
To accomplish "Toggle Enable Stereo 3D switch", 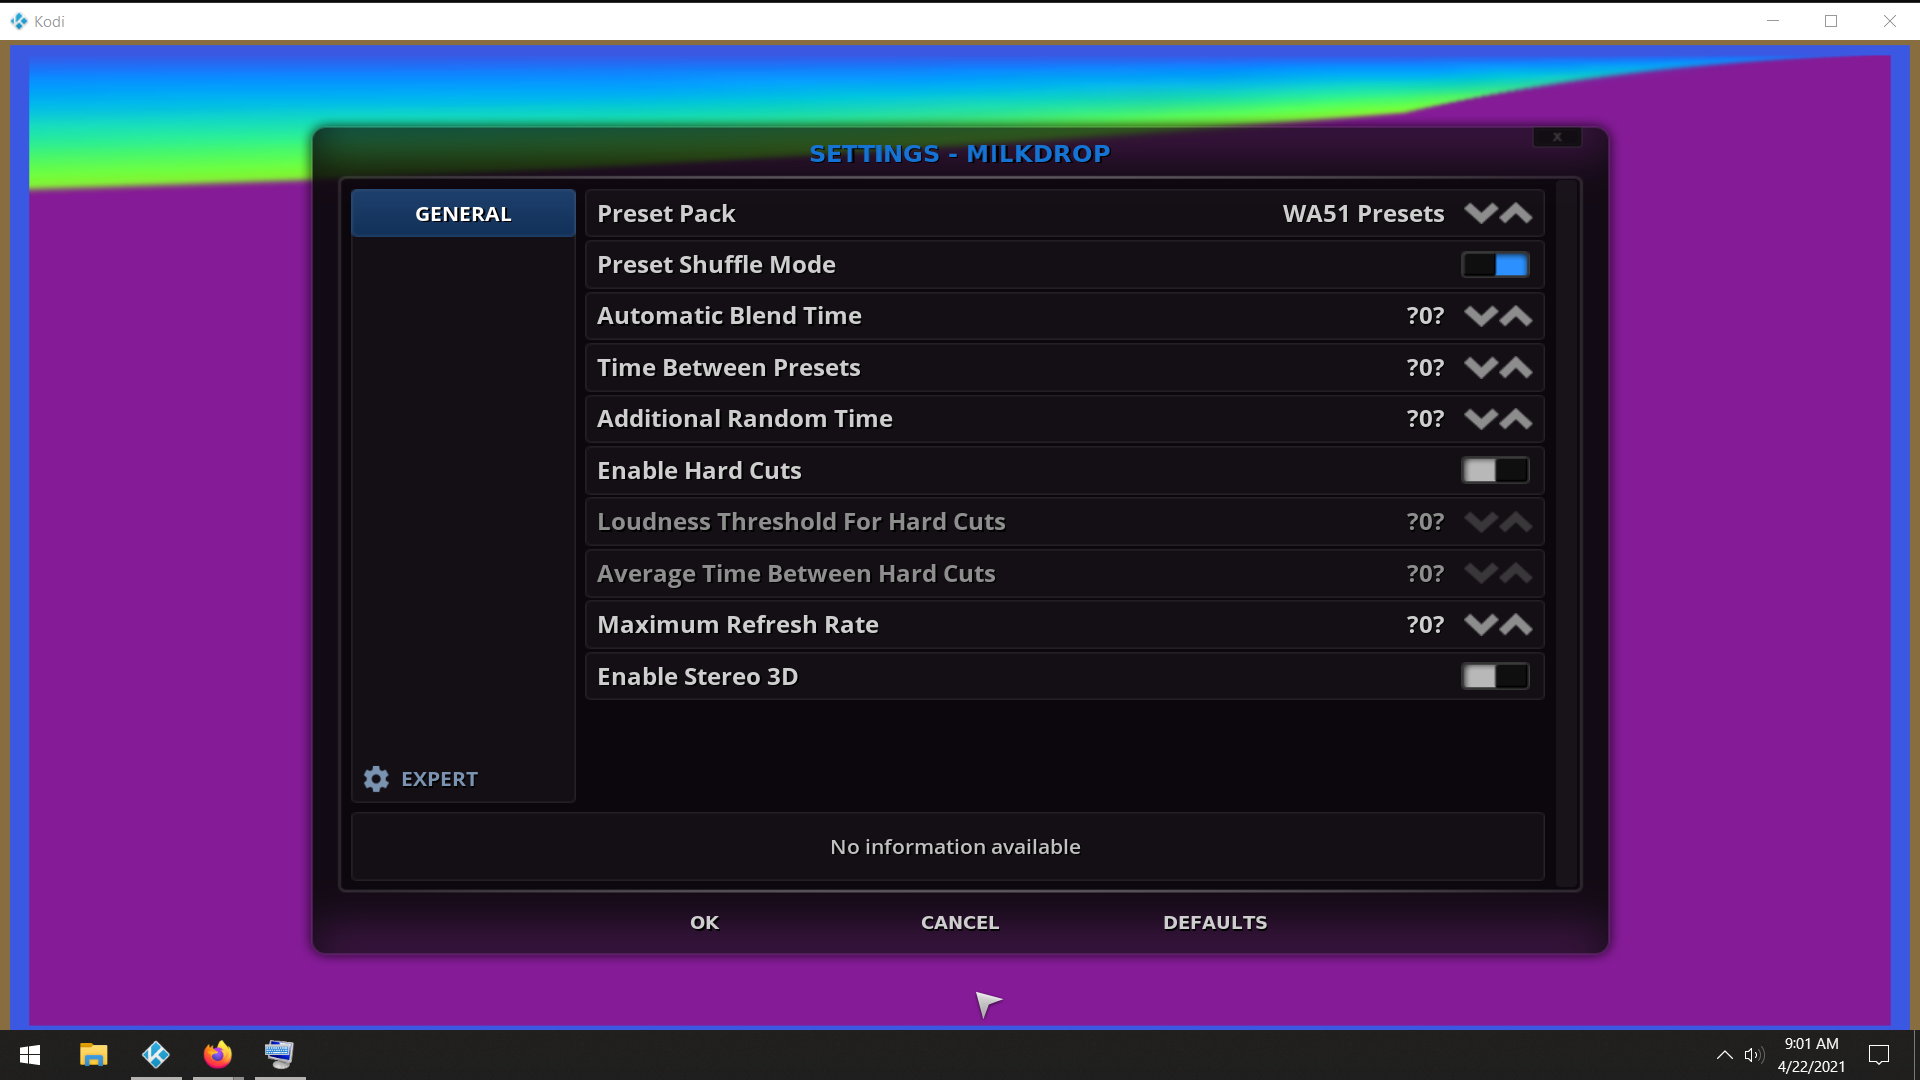I will 1495,676.
